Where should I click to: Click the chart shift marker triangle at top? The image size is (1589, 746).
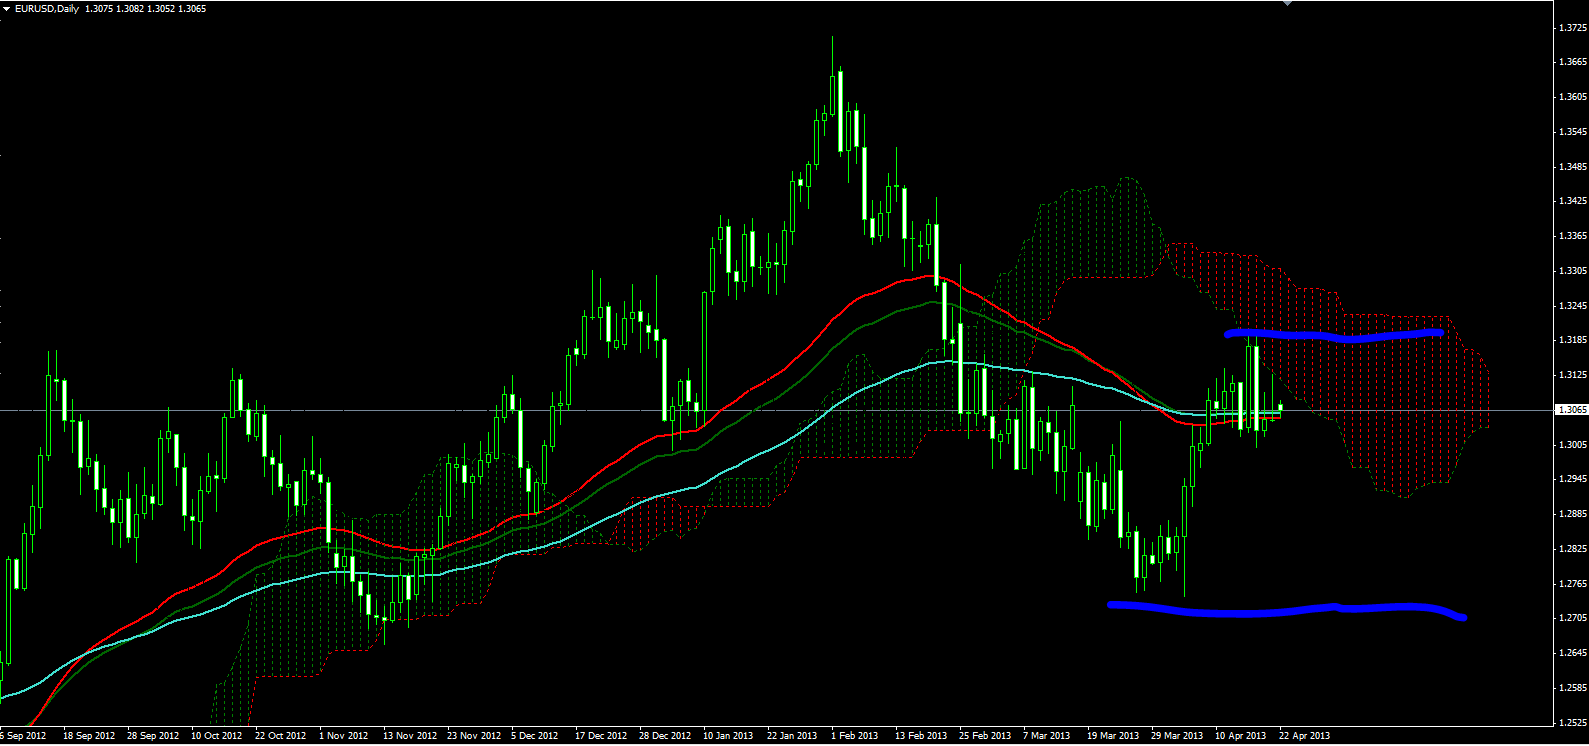pyautogui.click(x=1288, y=3)
